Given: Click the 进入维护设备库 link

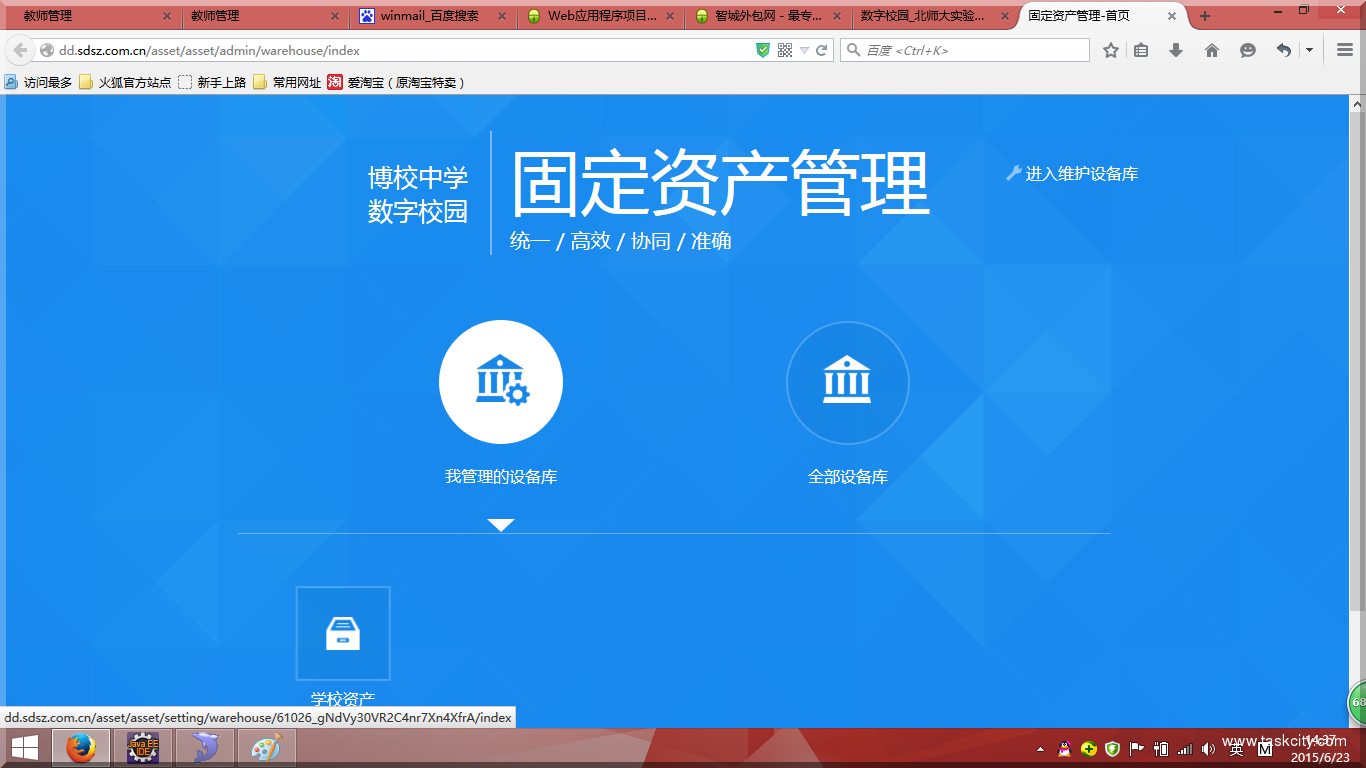Looking at the screenshot, I should tap(1072, 174).
